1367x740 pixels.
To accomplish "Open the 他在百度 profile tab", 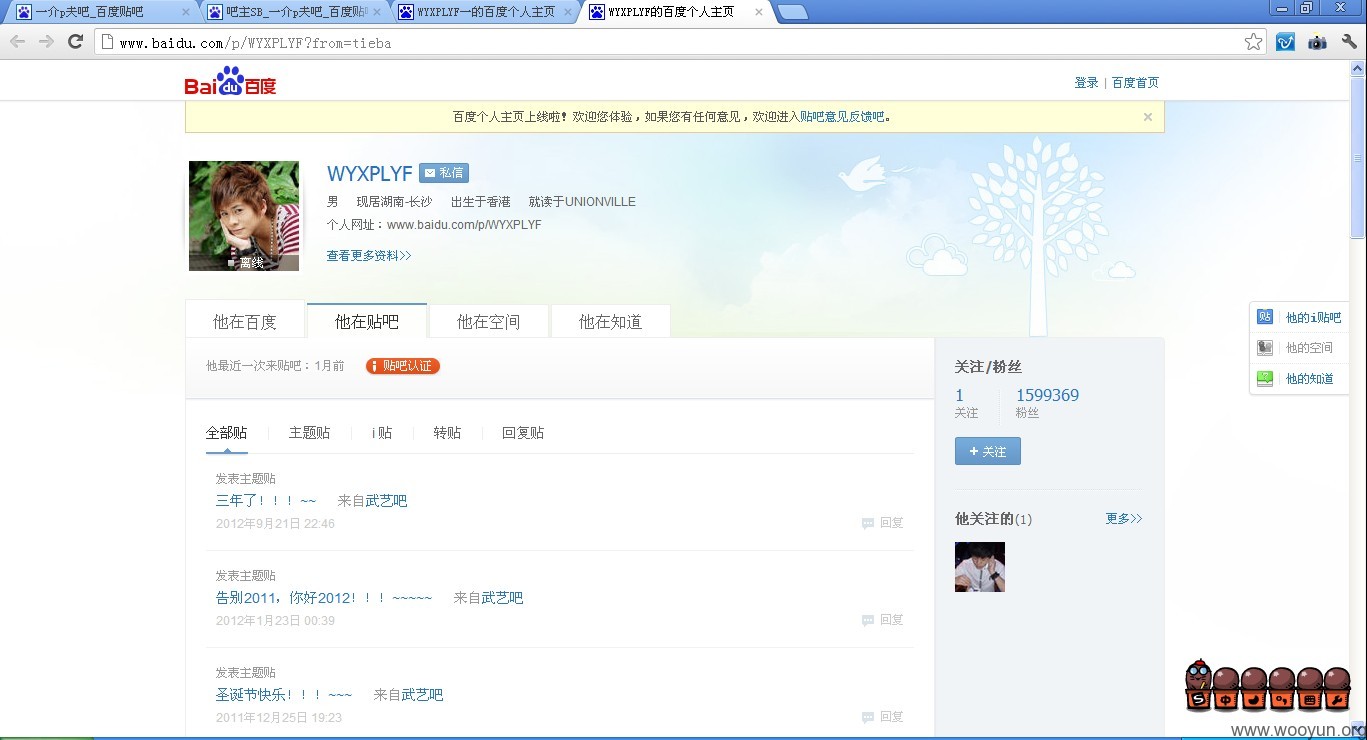I will pos(245,321).
